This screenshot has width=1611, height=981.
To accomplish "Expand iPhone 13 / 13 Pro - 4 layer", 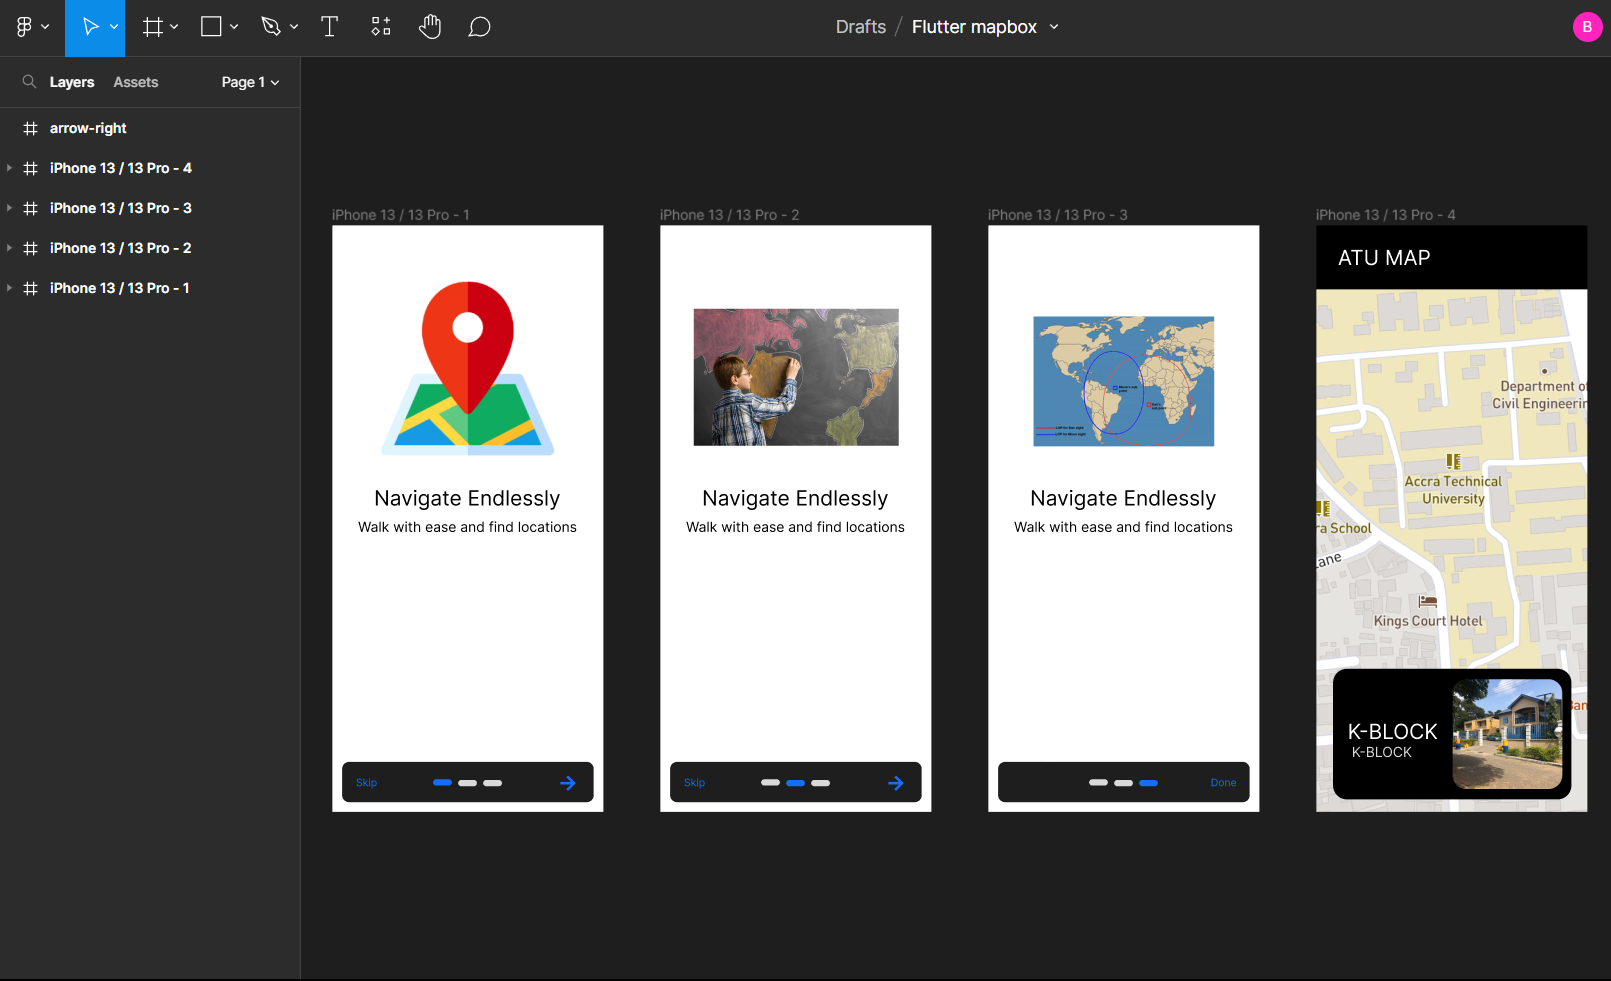I will tap(9, 168).
